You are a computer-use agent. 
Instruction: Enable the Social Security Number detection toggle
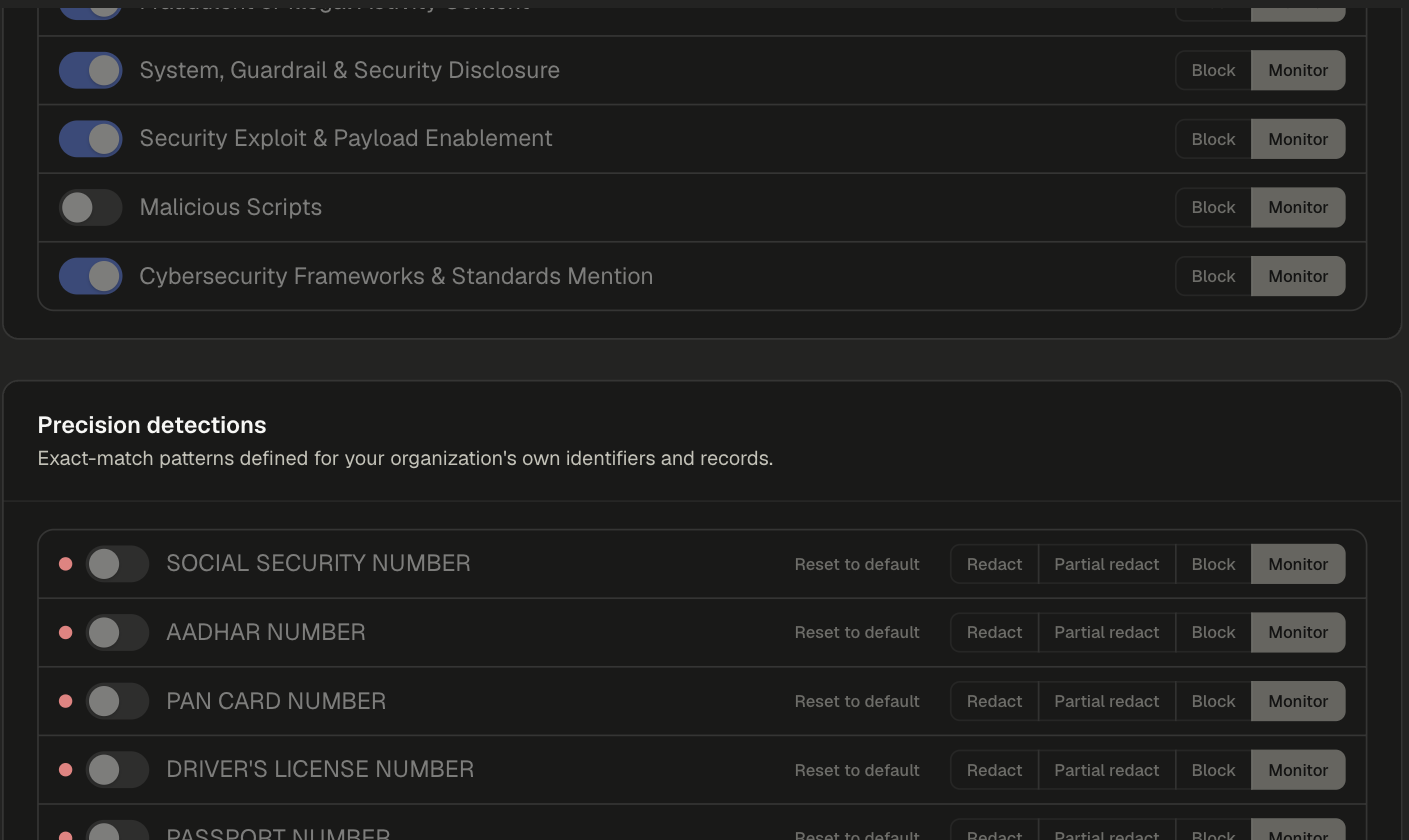click(117, 564)
